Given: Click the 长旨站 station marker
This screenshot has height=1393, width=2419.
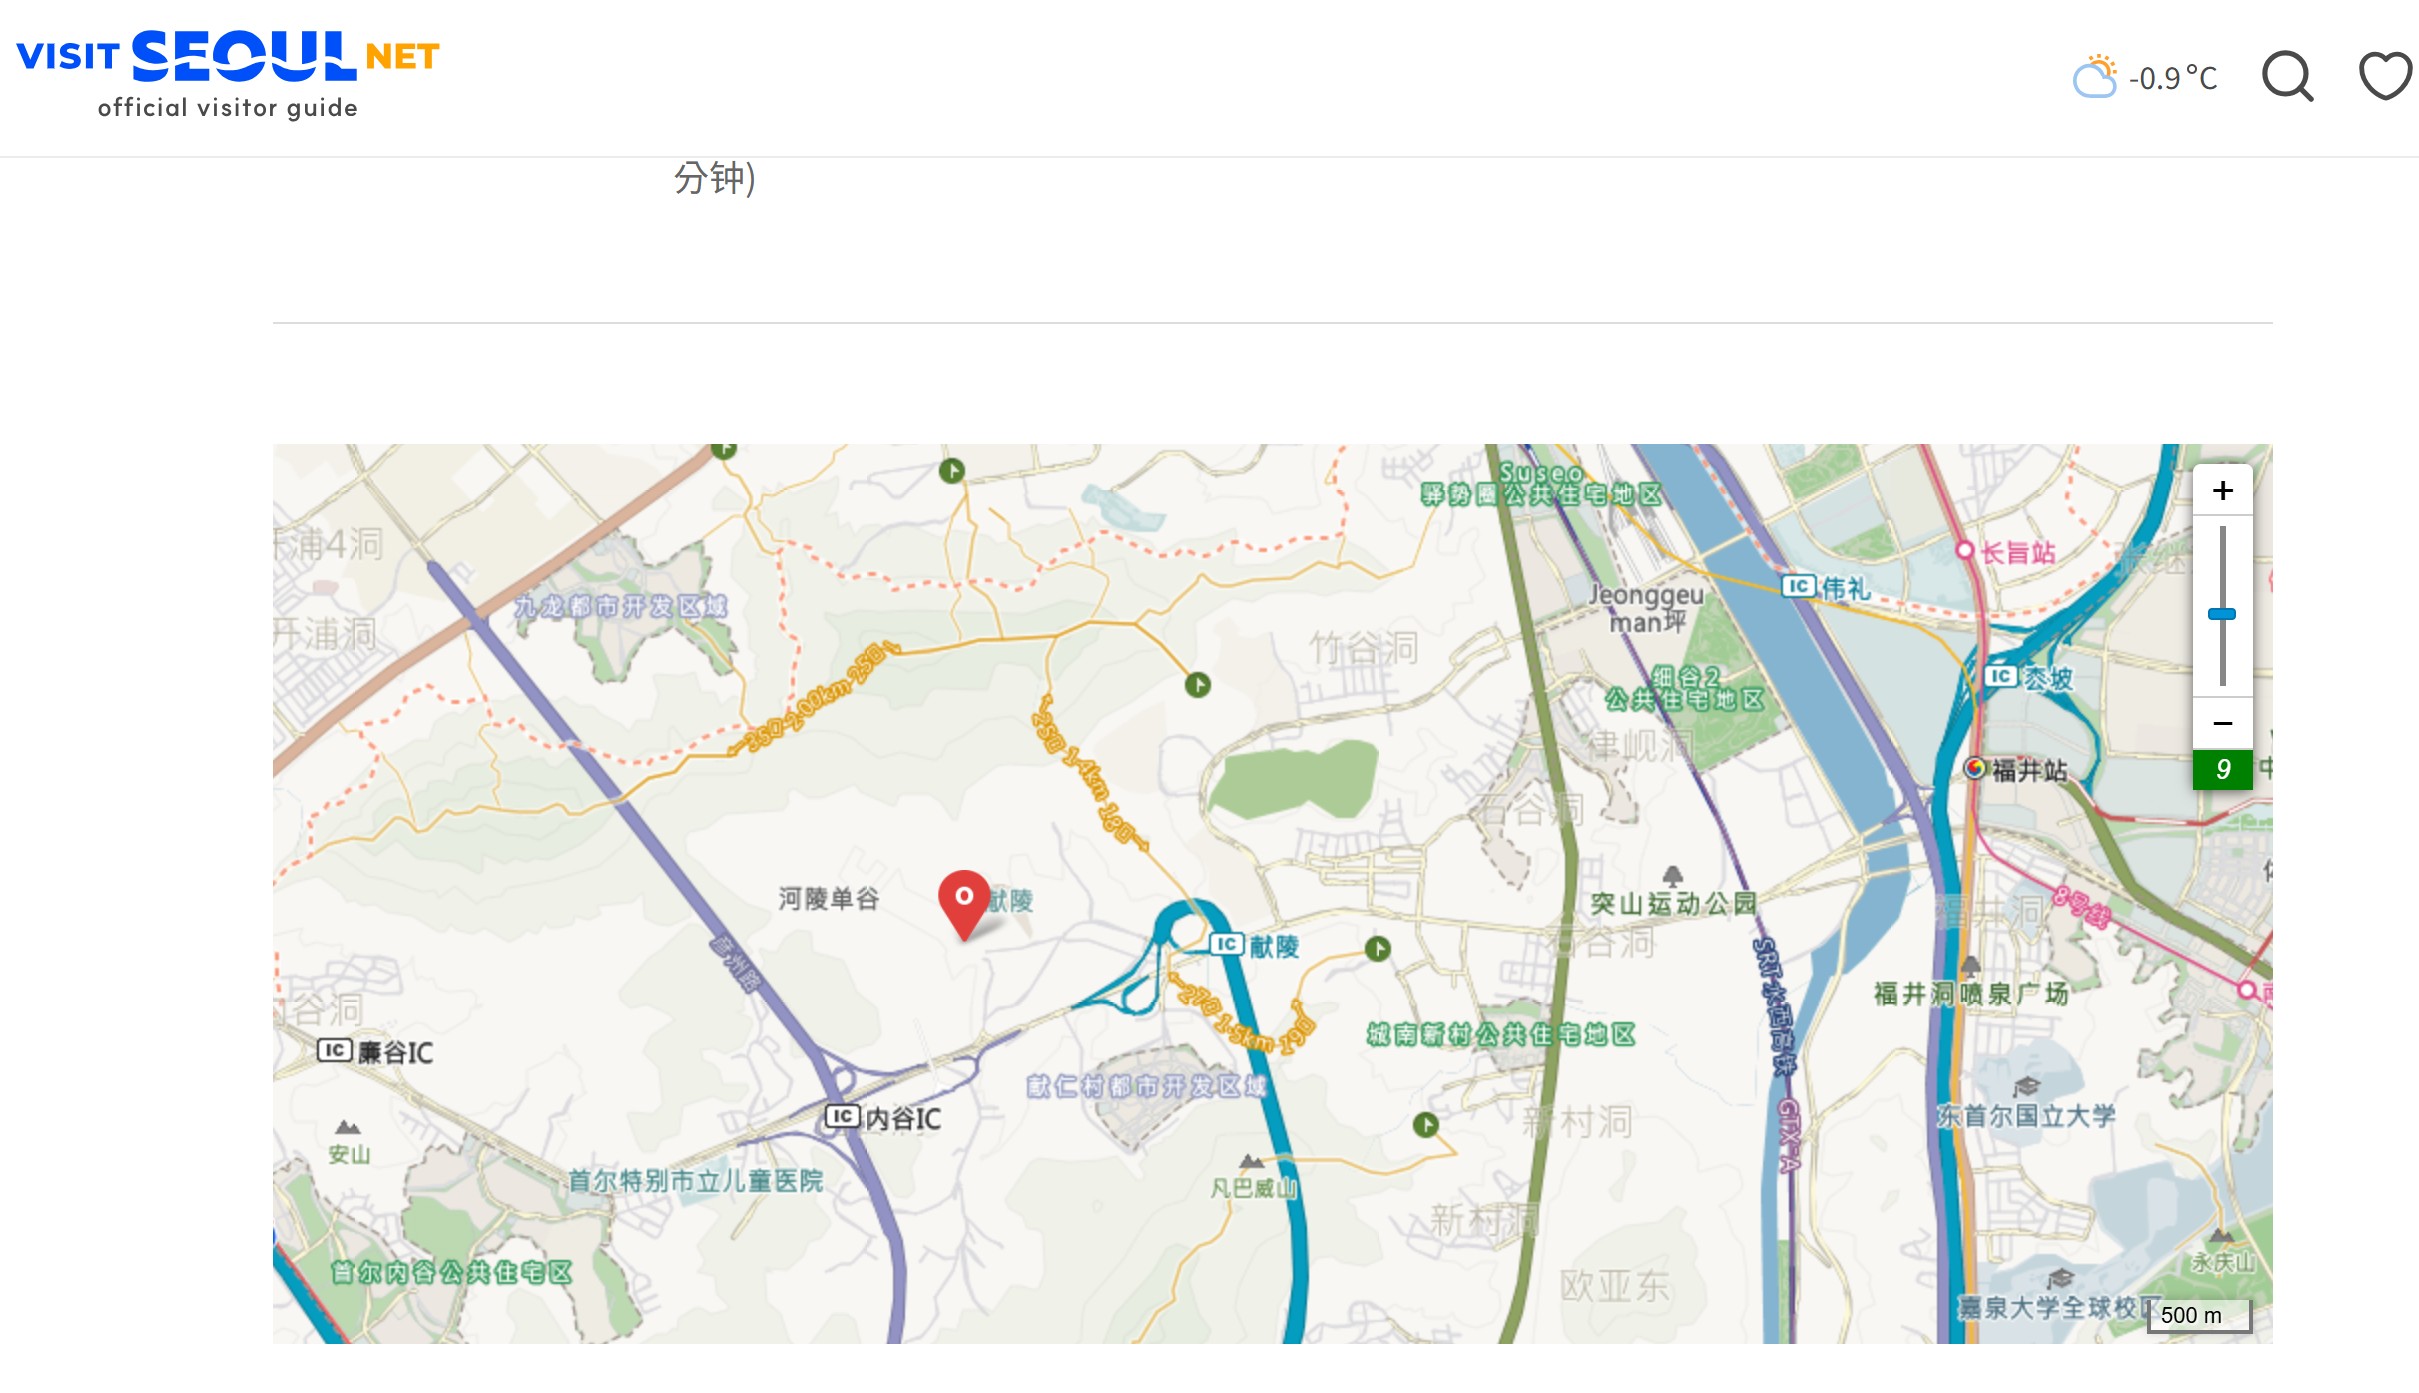Looking at the screenshot, I should 1964,550.
